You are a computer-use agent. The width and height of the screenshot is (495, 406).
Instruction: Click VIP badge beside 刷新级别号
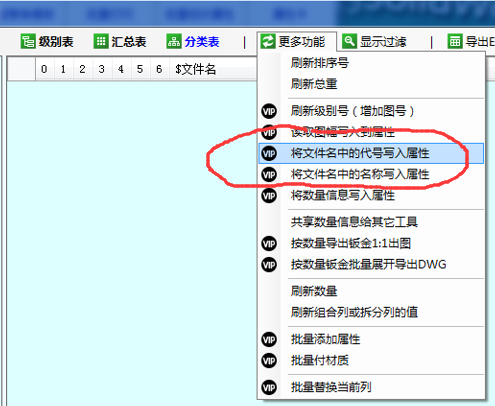pos(269,111)
